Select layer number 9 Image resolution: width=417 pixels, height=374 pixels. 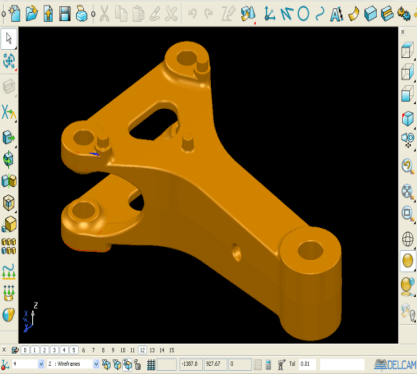tap(113, 350)
